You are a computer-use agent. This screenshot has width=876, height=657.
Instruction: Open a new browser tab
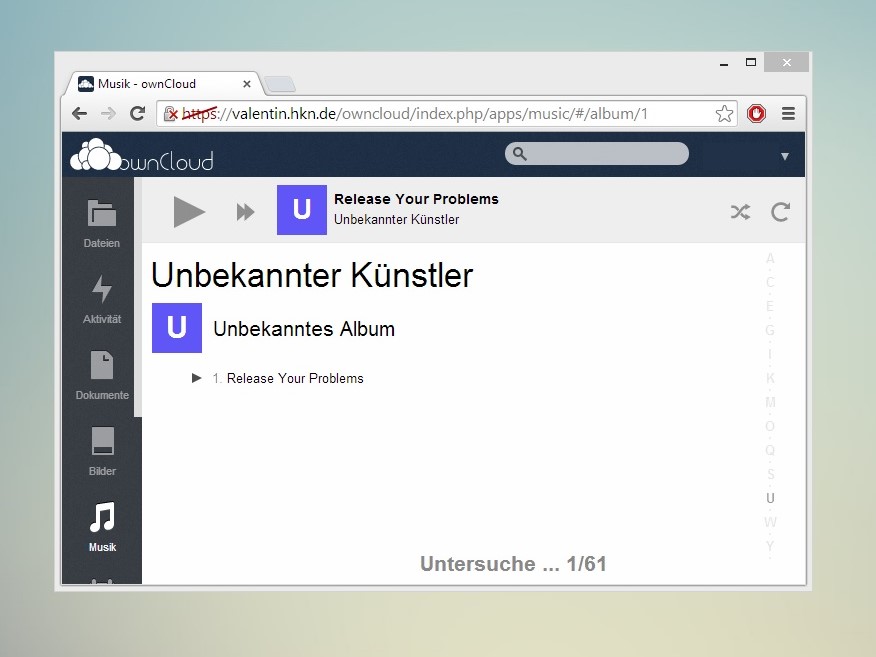click(x=279, y=84)
